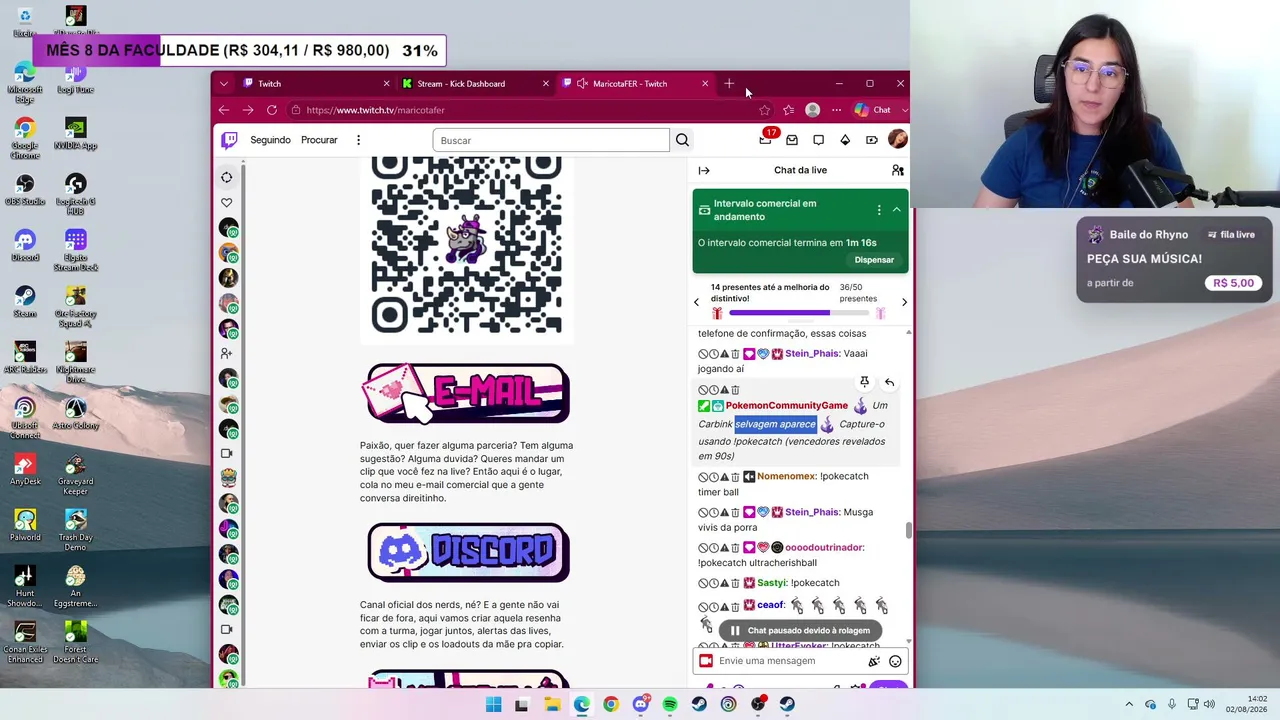Close the Stream - Kick Dashboard tab

(545, 84)
